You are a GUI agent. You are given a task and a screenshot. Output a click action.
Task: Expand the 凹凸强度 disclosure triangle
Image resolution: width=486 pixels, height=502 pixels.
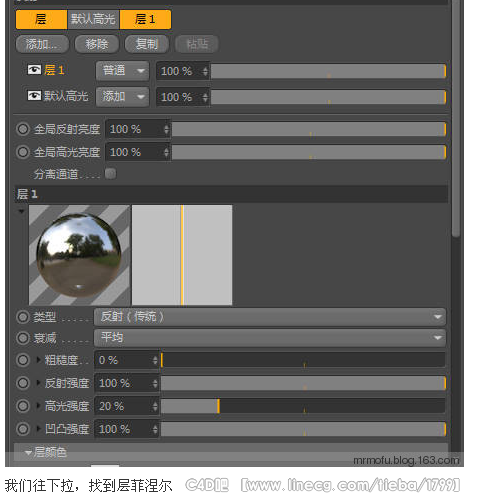38,428
